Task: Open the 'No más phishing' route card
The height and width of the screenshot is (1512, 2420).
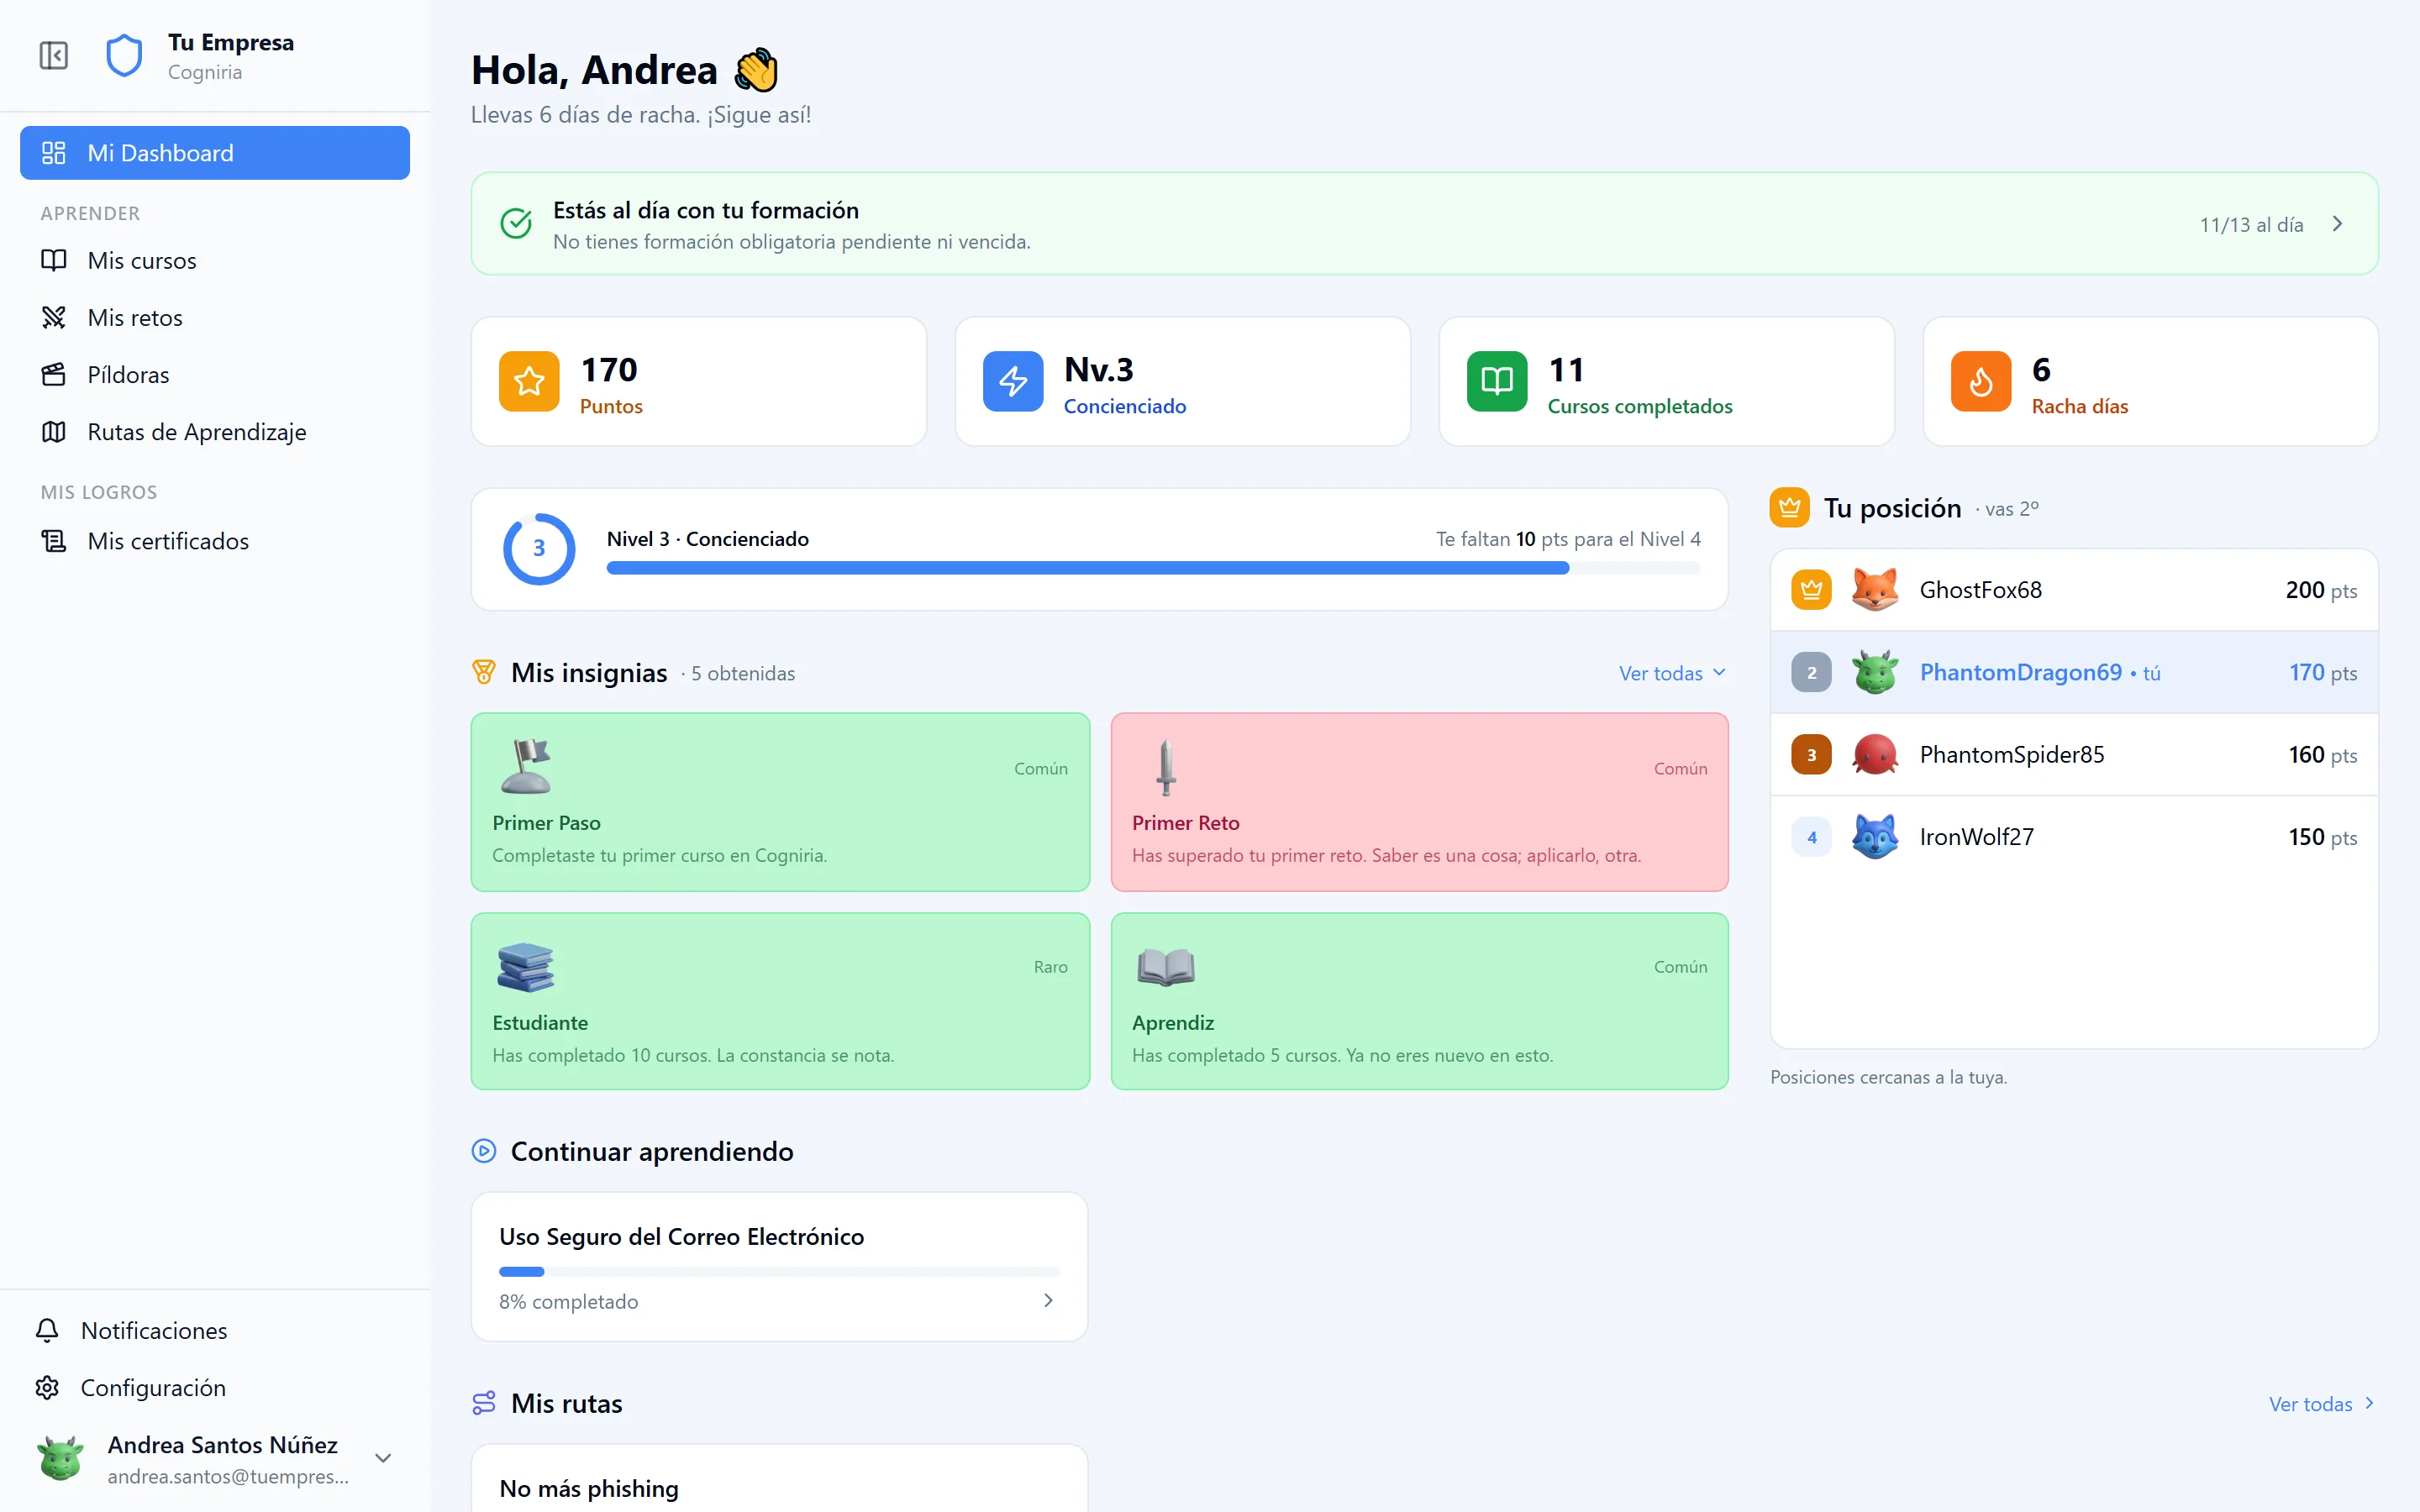Action: (x=779, y=1478)
